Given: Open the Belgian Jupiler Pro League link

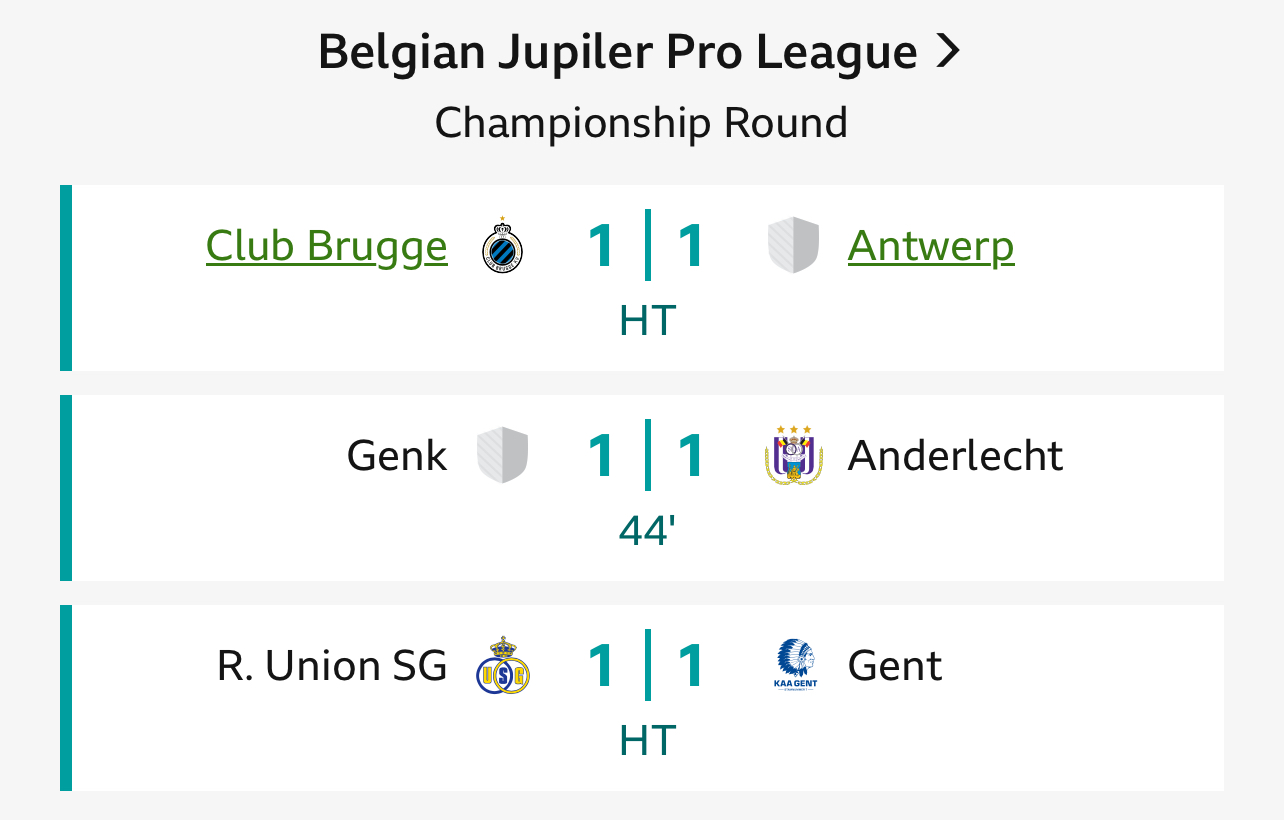Looking at the screenshot, I should (640, 52).
